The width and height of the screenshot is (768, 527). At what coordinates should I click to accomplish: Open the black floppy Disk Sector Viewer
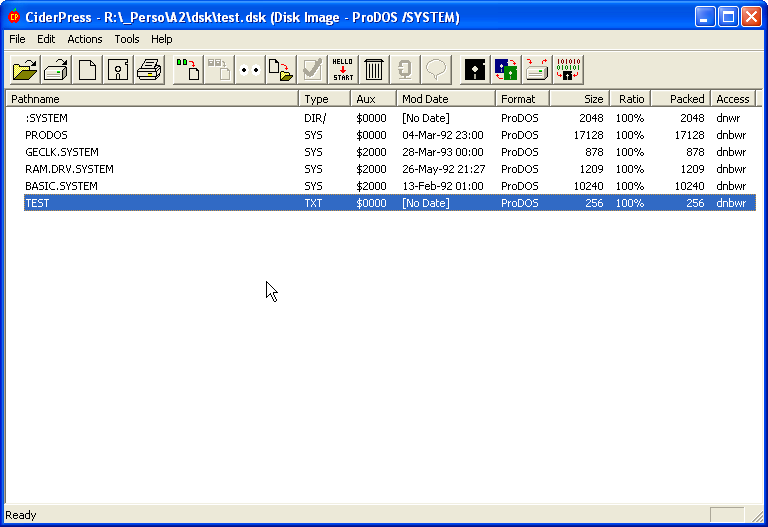click(475, 70)
